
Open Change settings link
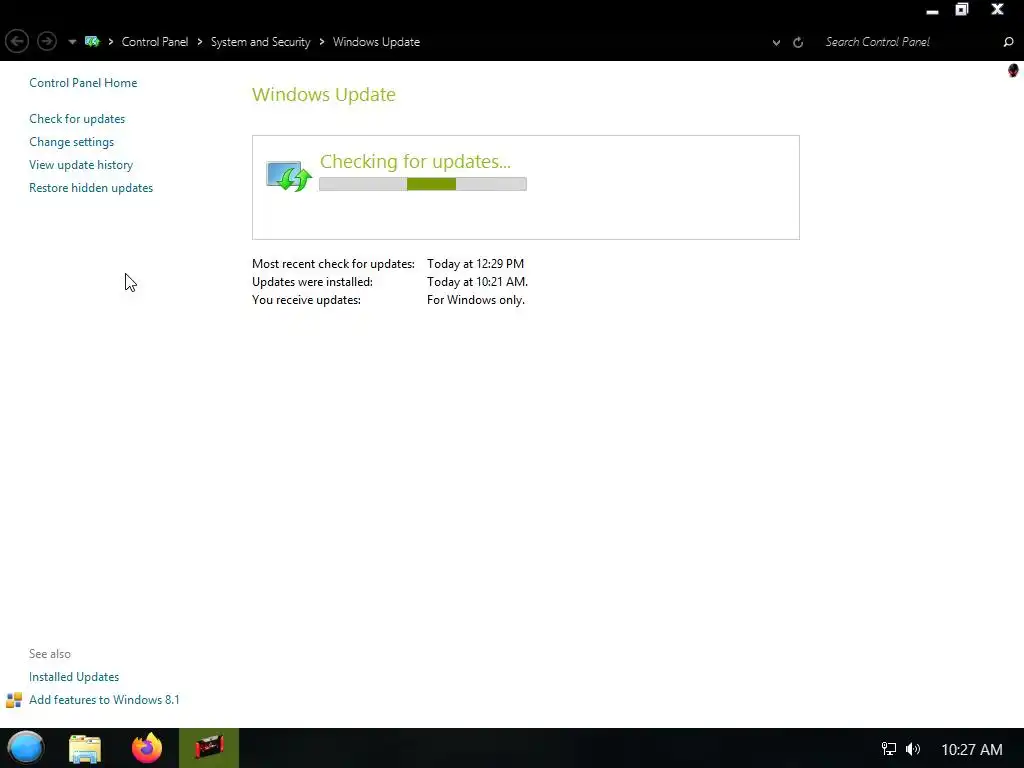[x=71, y=142]
